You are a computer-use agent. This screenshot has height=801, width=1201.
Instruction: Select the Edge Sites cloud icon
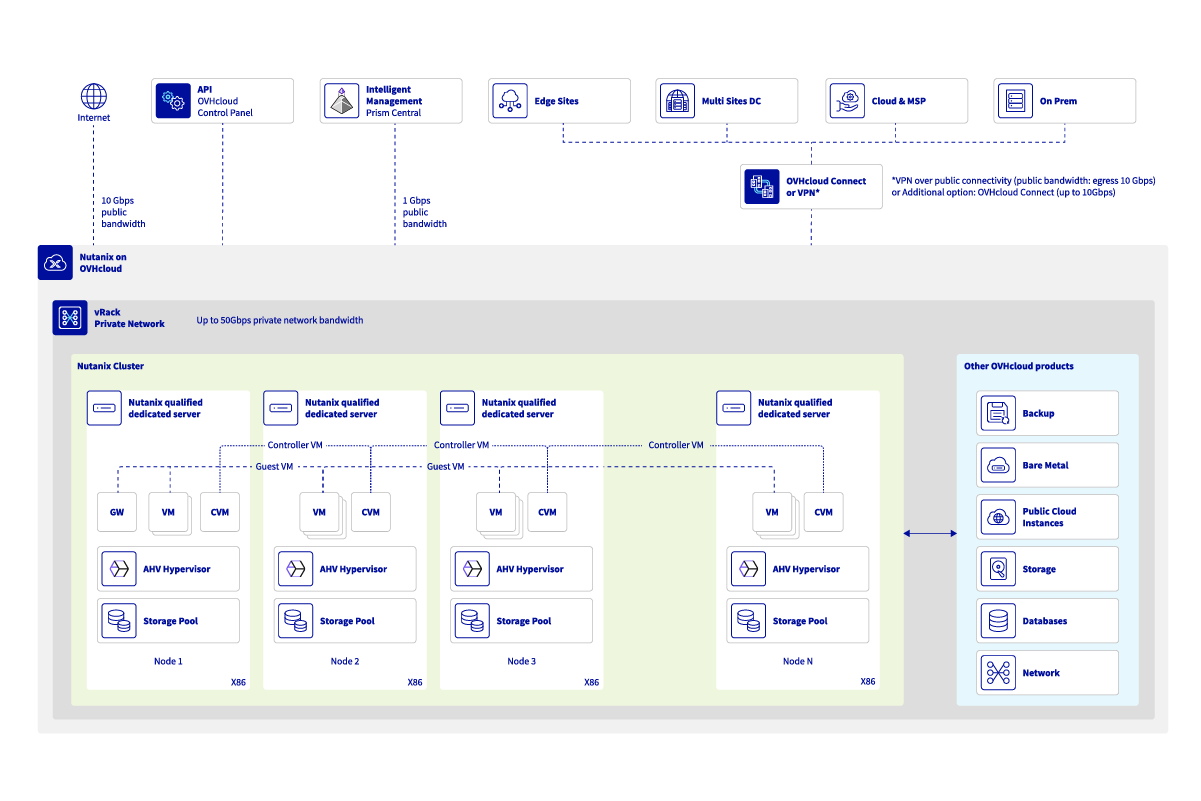point(511,101)
